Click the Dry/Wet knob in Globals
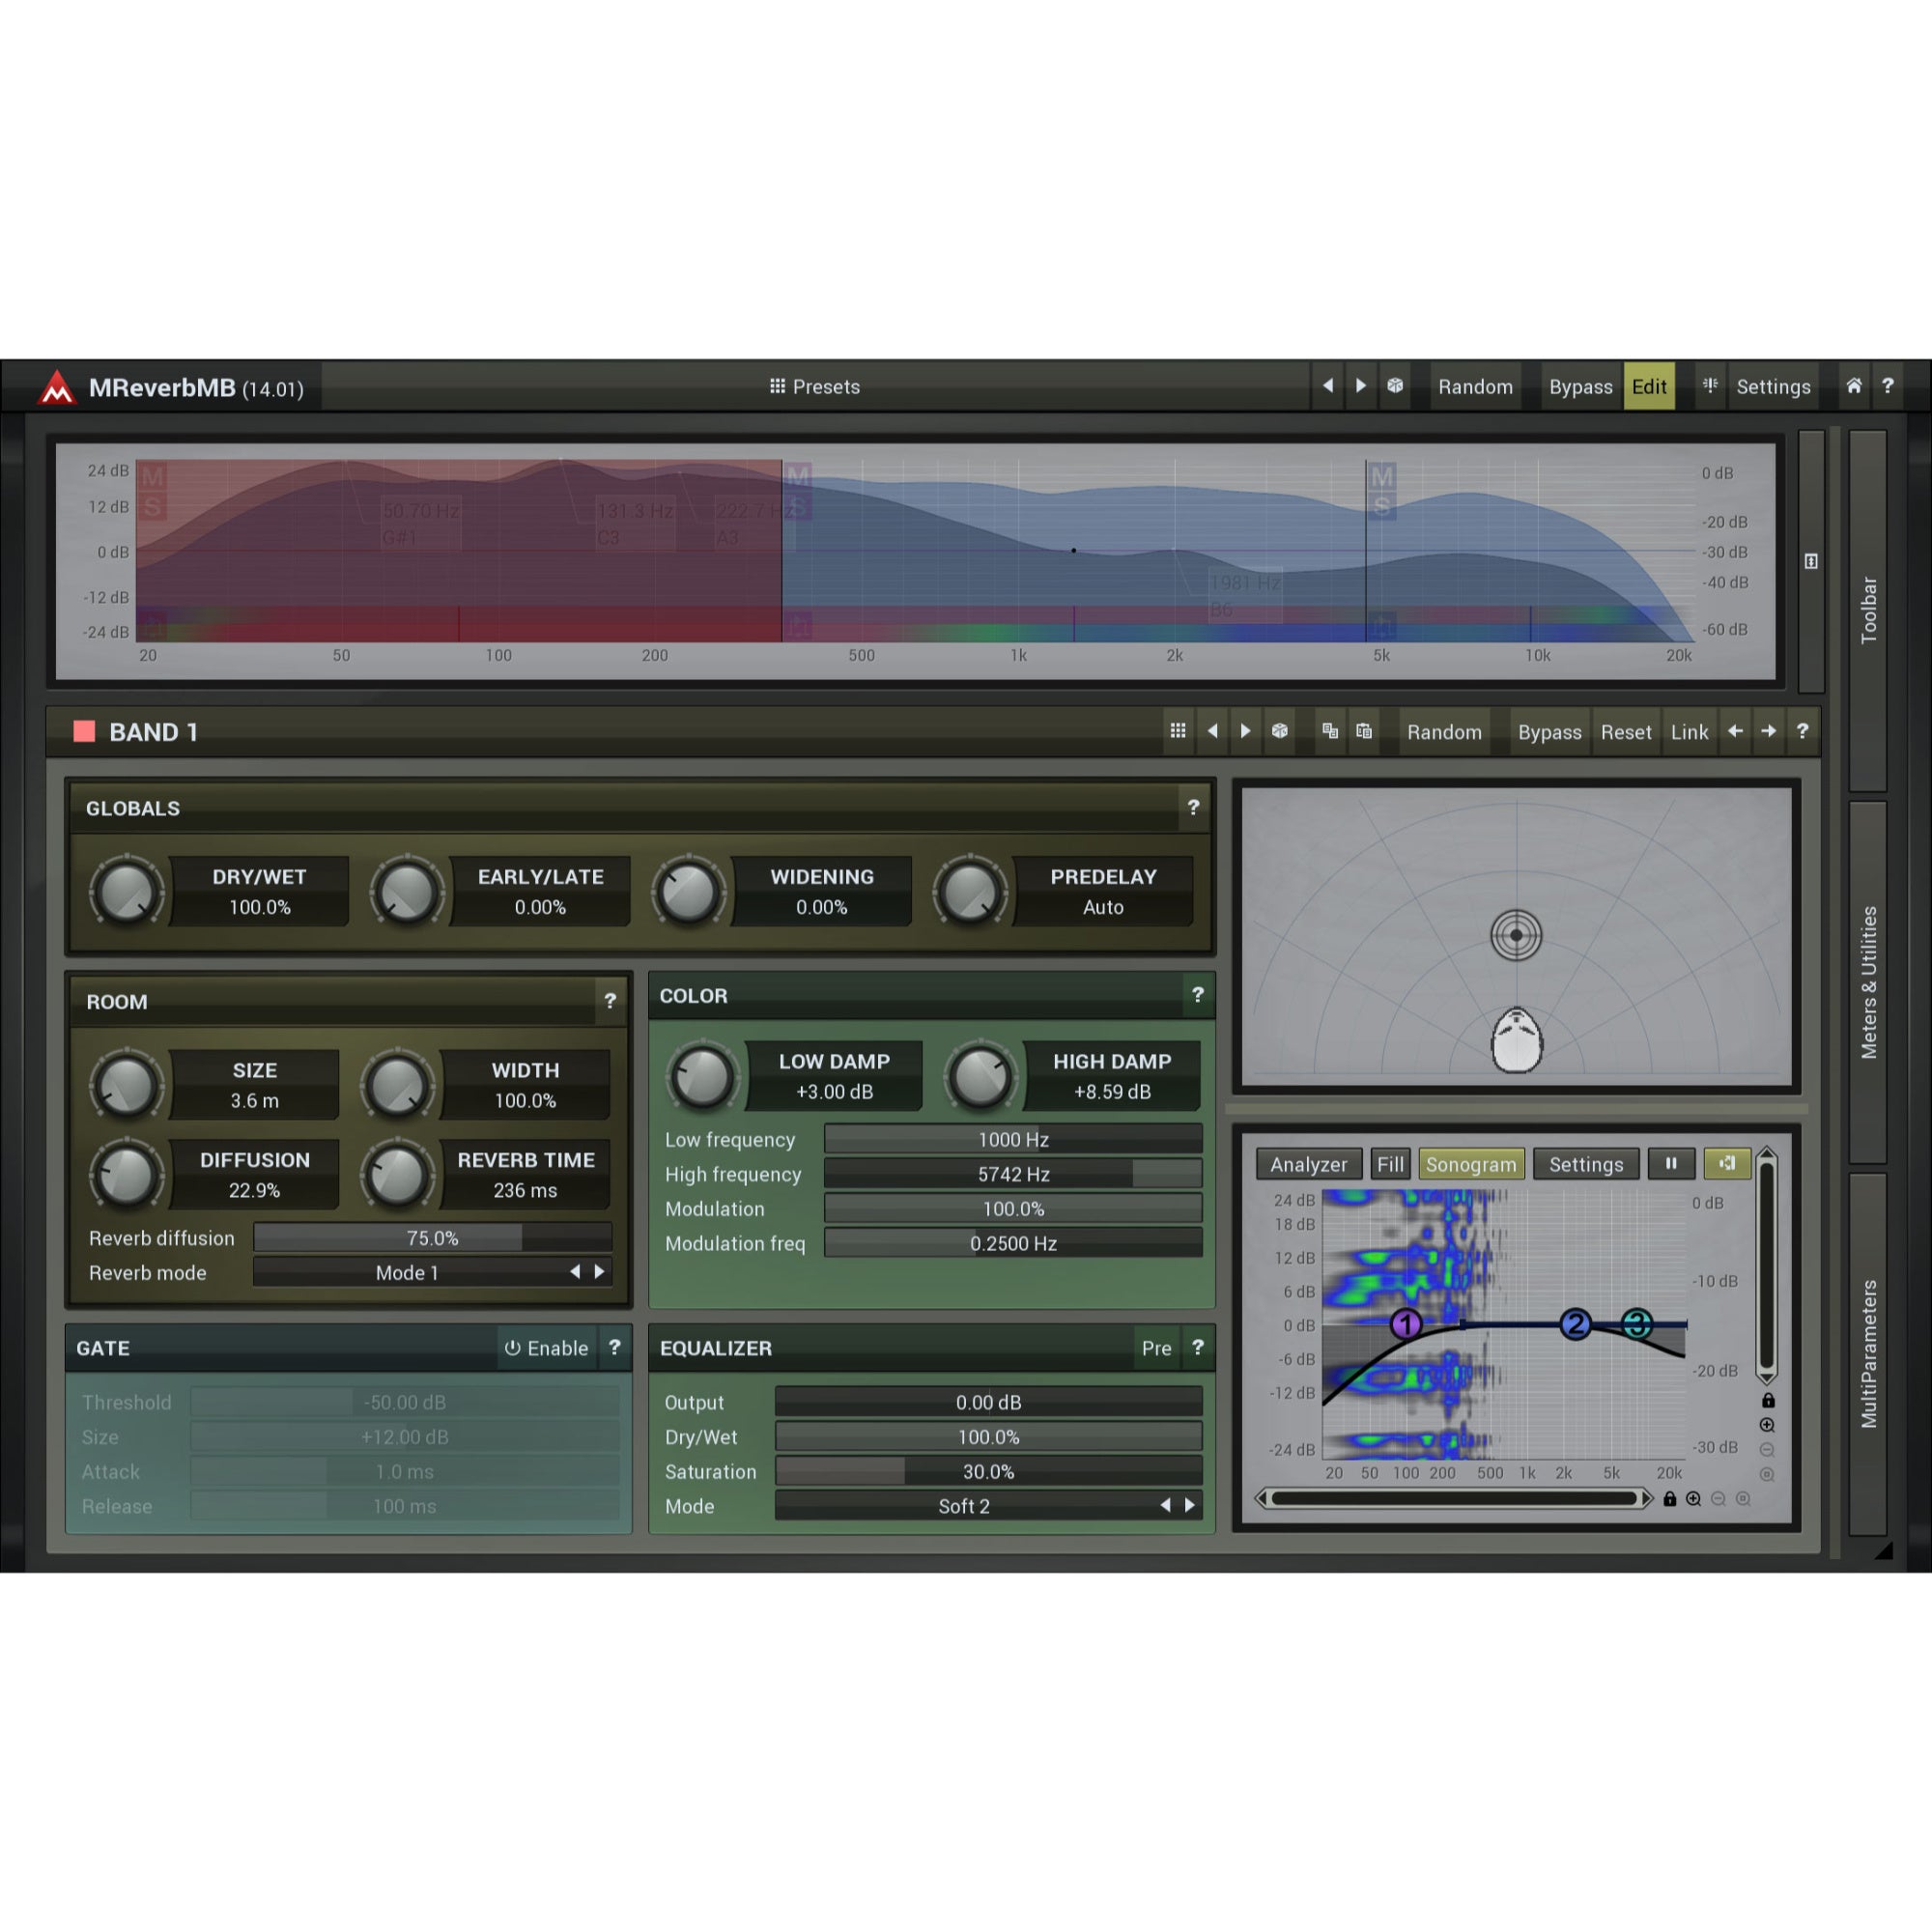 pyautogui.click(x=126, y=891)
